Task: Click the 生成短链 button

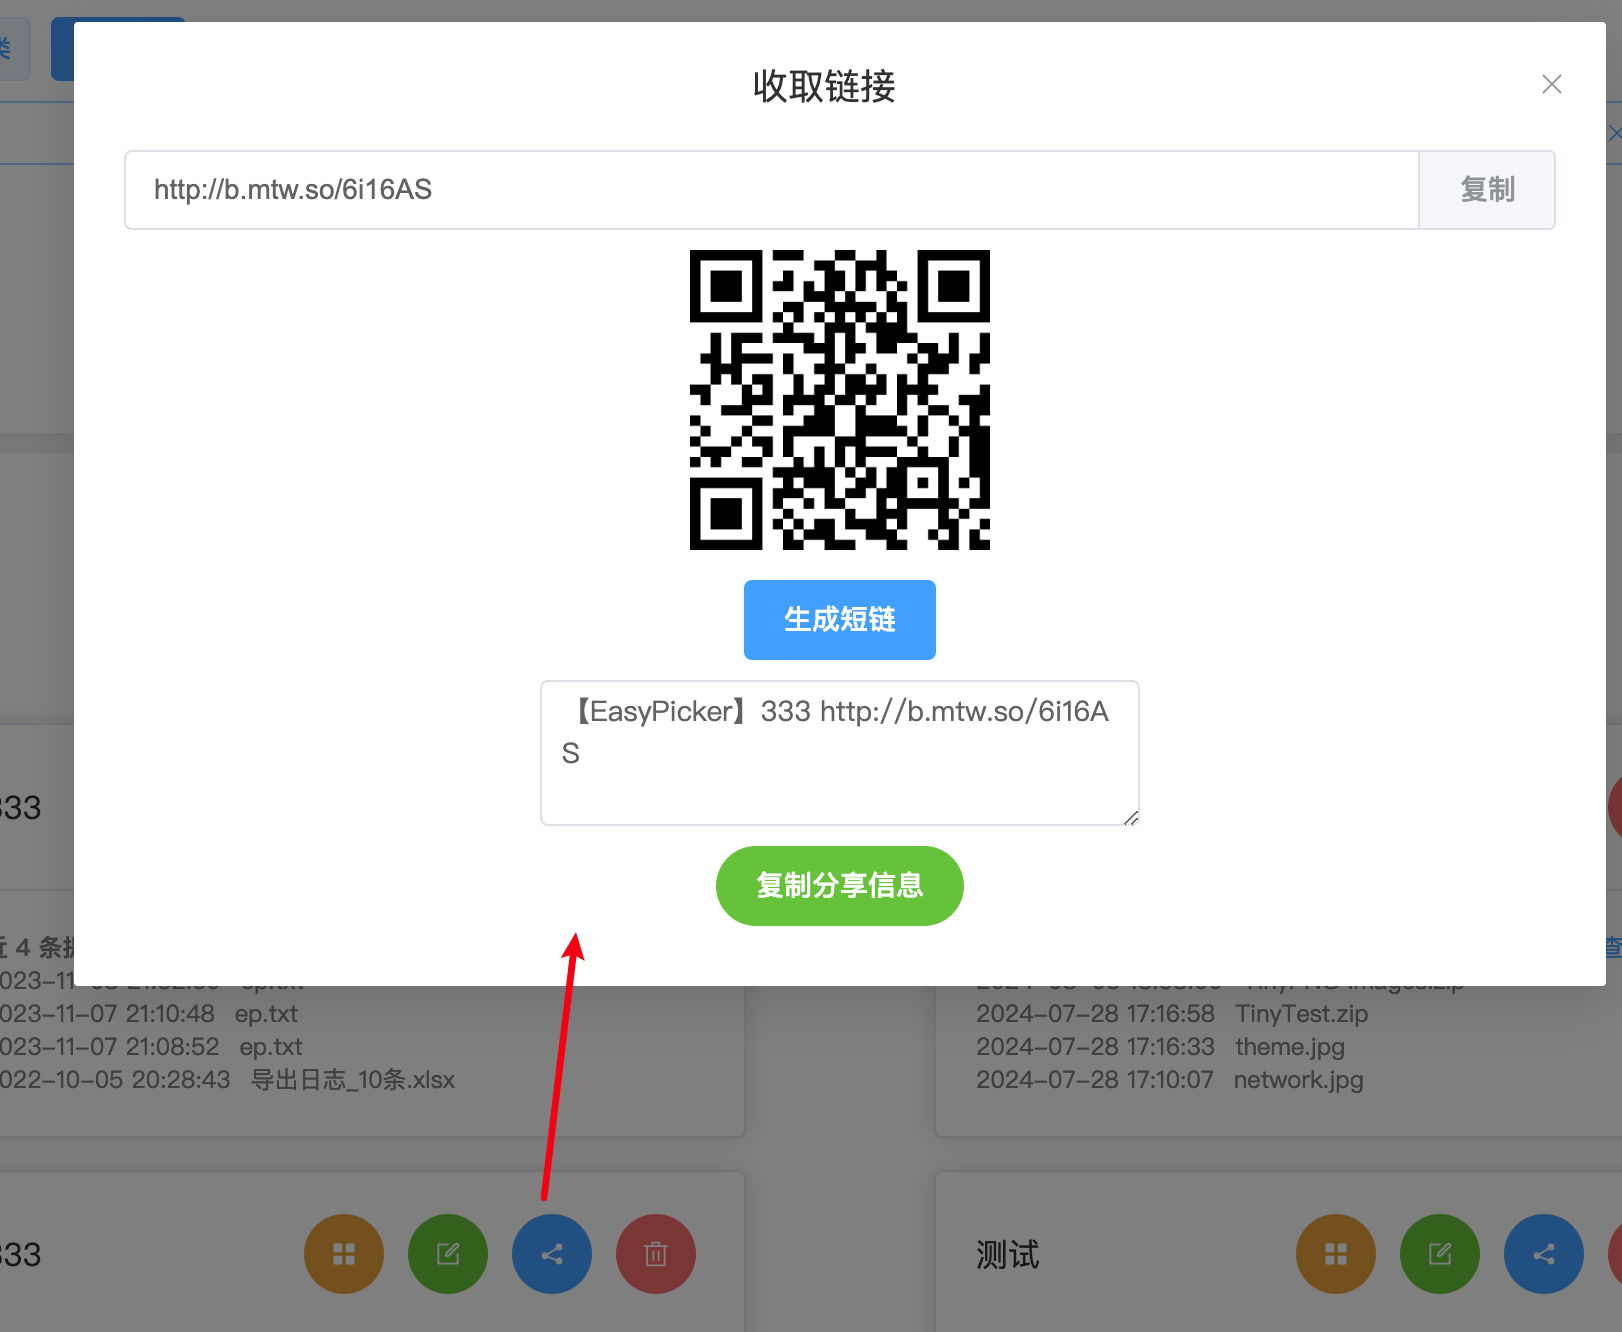Action: pyautogui.click(x=840, y=620)
